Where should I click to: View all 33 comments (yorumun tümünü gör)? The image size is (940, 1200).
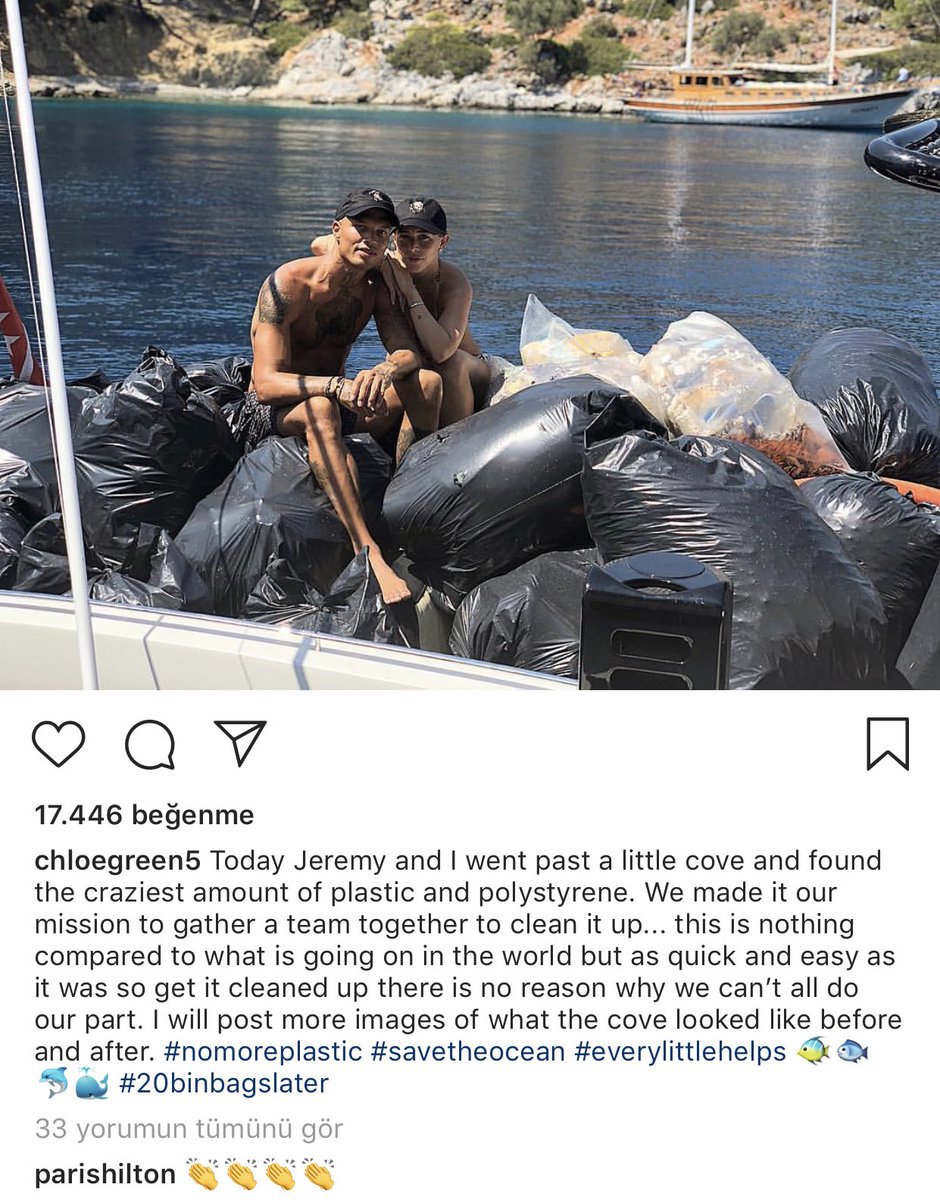[x=189, y=1129]
